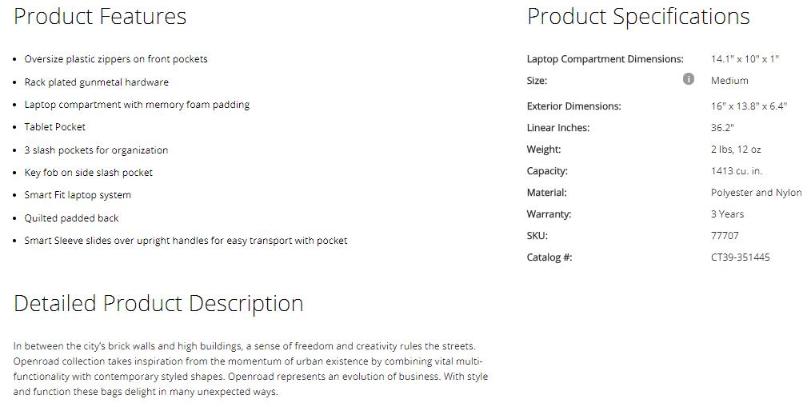
Task: Click the 'Tablet Pocket' feature line
Action: click(x=55, y=127)
